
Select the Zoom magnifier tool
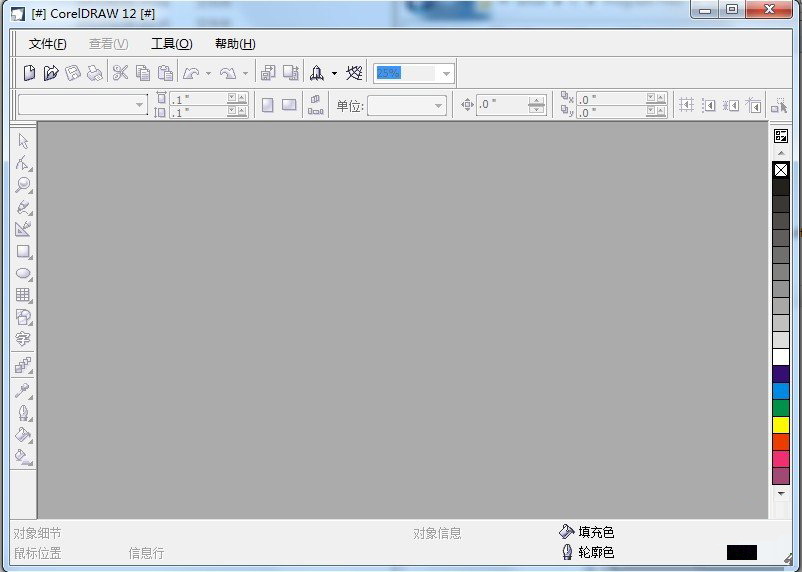[x=24, y=185]
